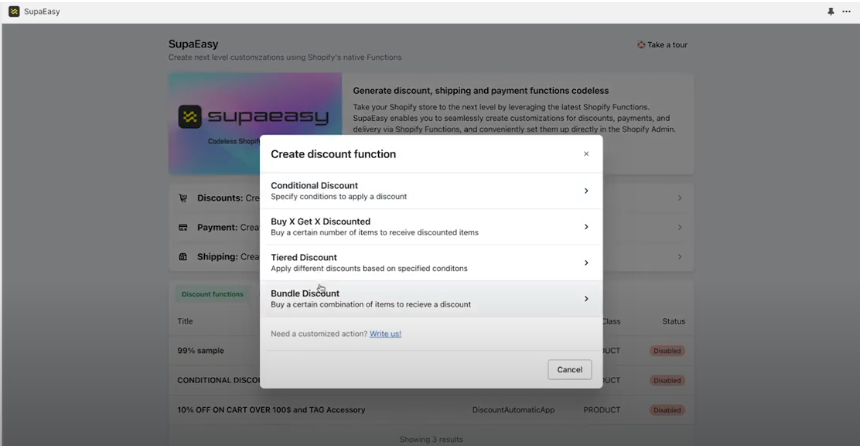
Task: Click the Showing 3 results text
Action: pyautogui.click(x=431, y=439)
